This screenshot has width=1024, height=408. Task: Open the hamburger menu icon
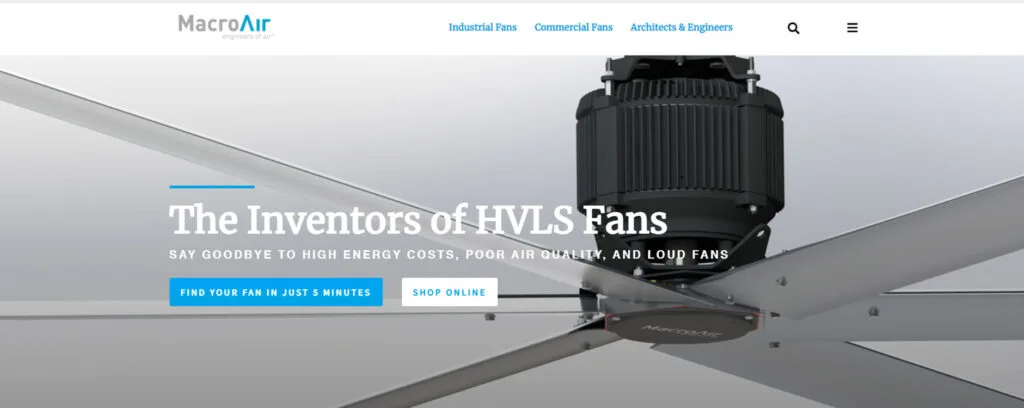pos(852,28)
